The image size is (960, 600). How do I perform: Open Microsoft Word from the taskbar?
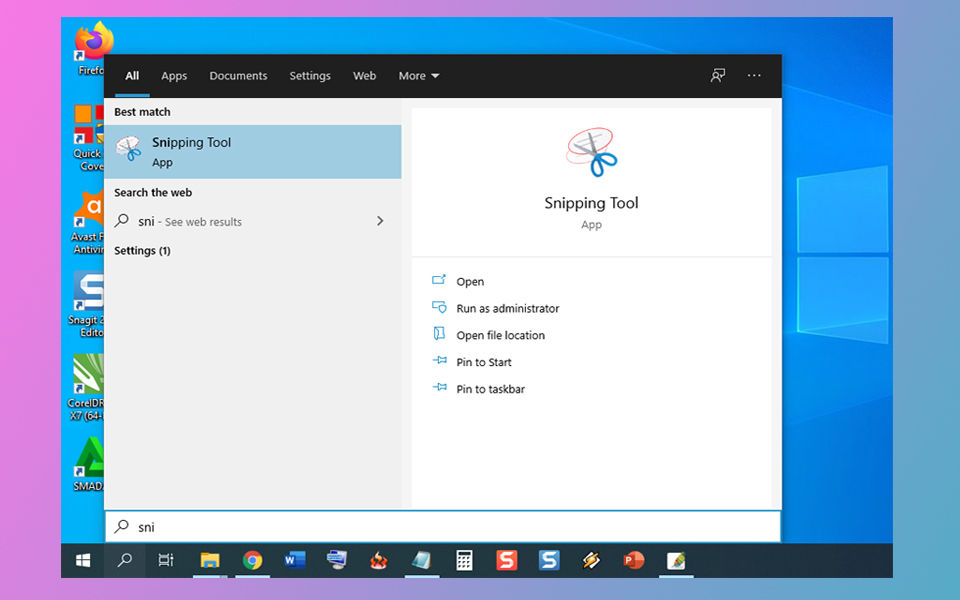tap(294, 559)
